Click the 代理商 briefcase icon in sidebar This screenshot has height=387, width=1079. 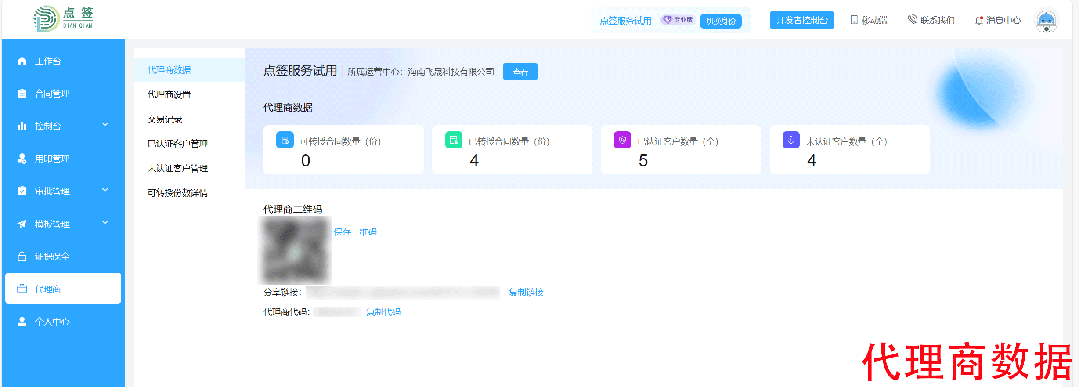22,289
